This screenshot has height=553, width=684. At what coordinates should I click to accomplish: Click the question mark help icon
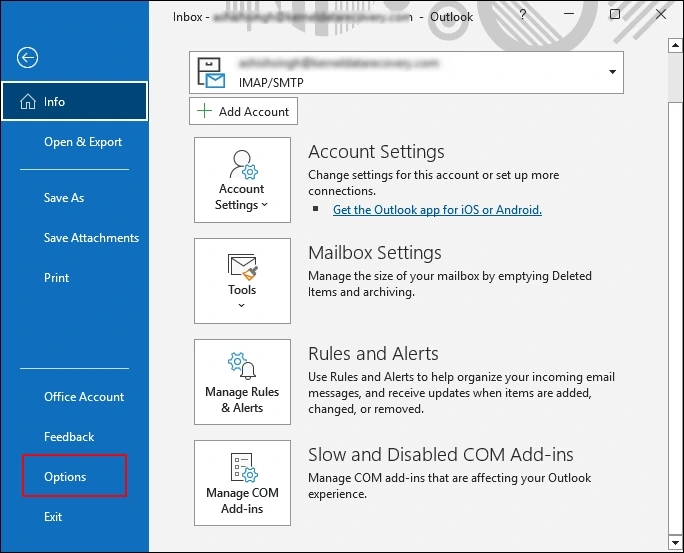coord(523,15)
